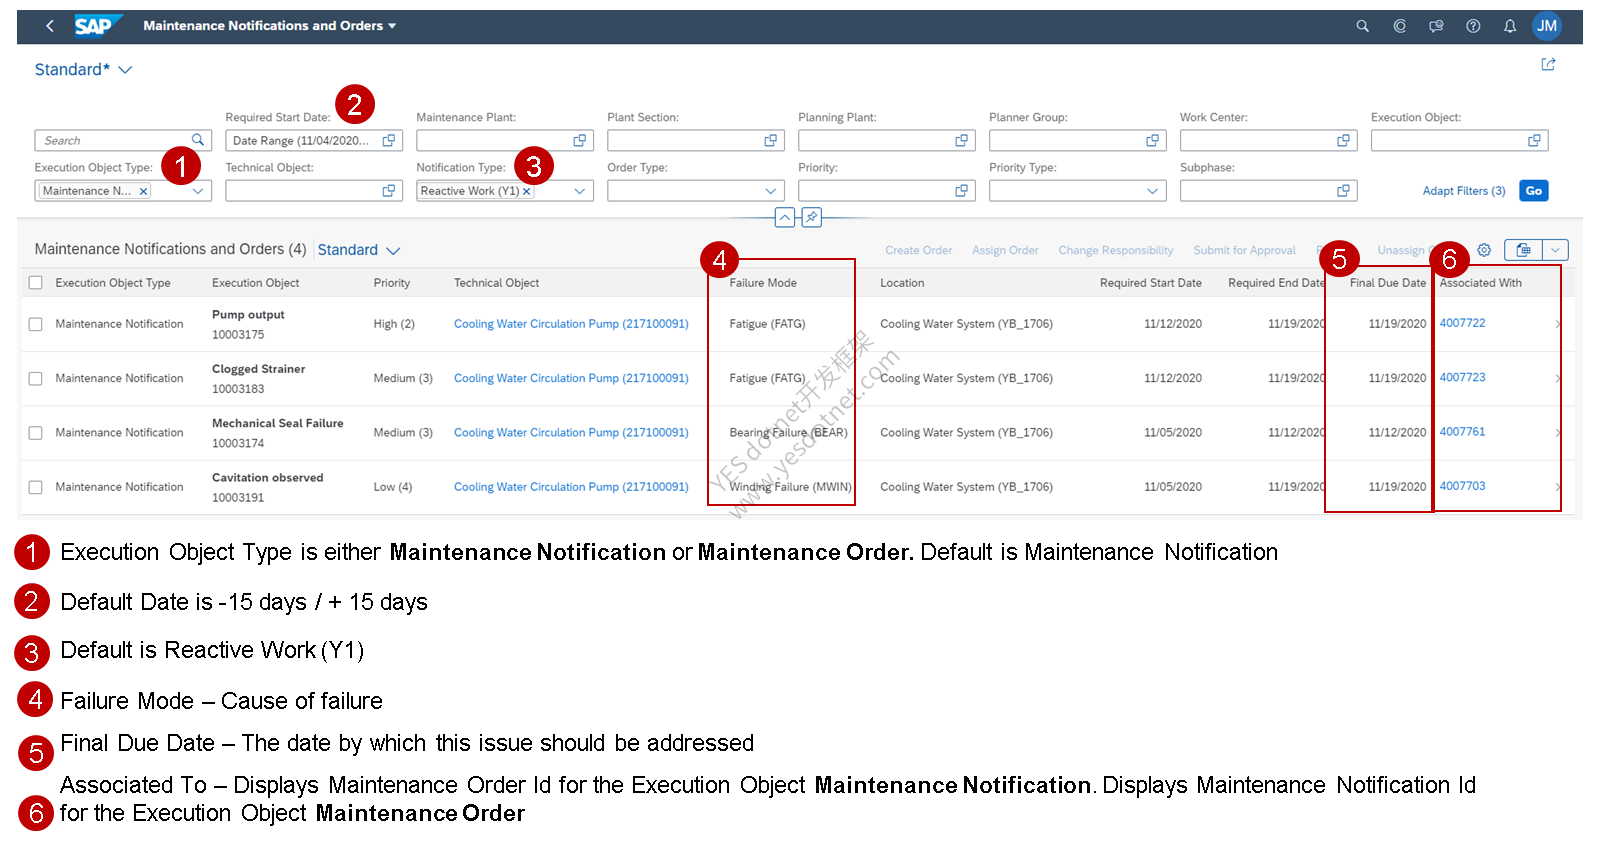
Task: Click the Location column header
Action: pyautogui.click(x=902, y=283)
